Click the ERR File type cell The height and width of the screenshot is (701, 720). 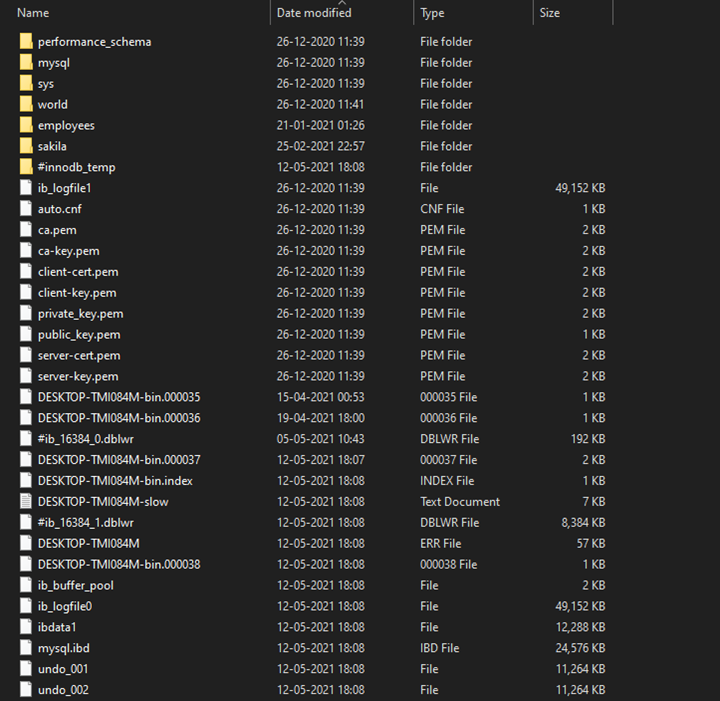440,543
